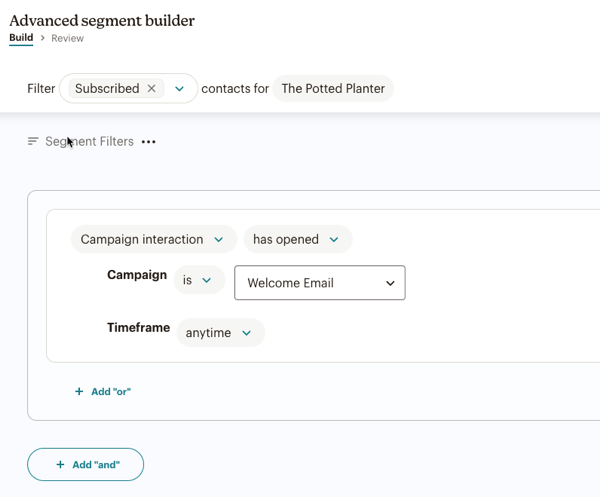Click the Segment Filters list icon
600x497 pixels.
coord(33,142)
